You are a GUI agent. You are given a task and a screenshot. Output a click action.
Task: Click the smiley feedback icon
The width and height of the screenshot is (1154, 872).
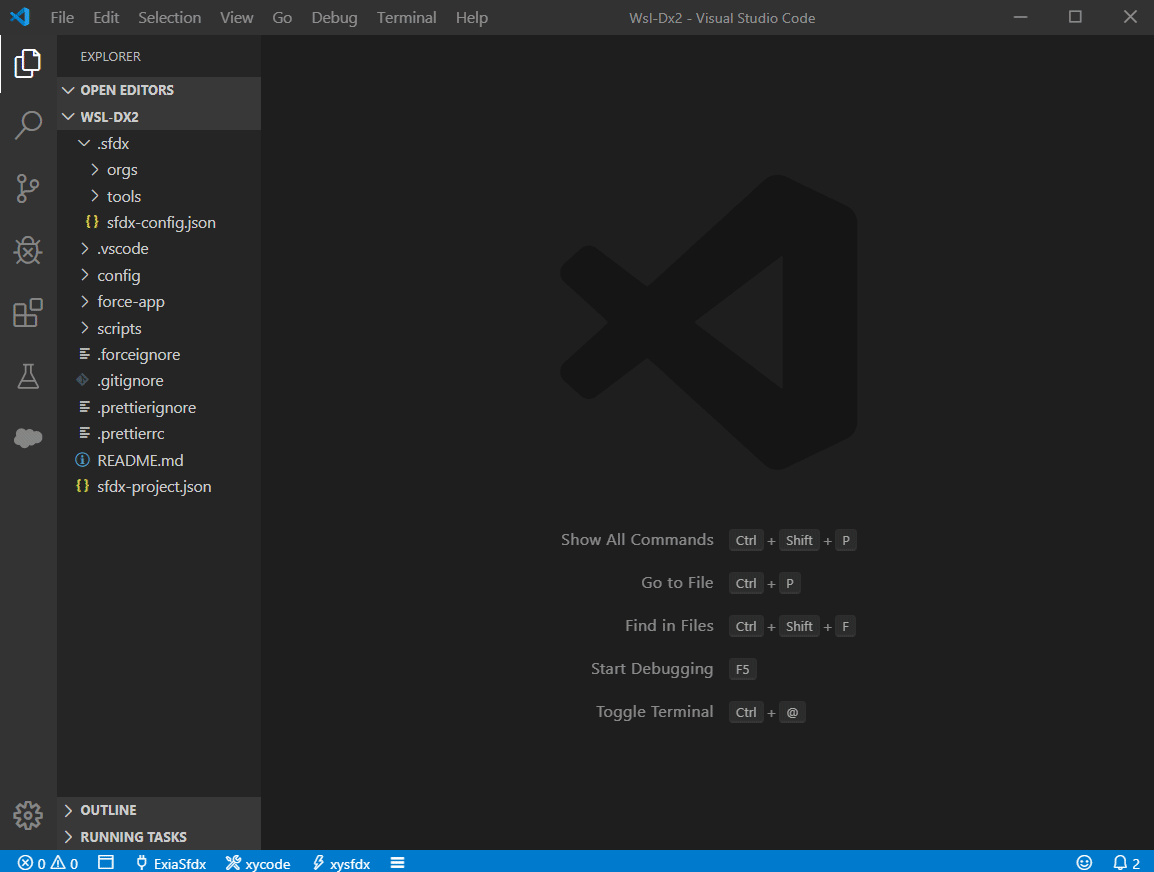(1084, 862)
